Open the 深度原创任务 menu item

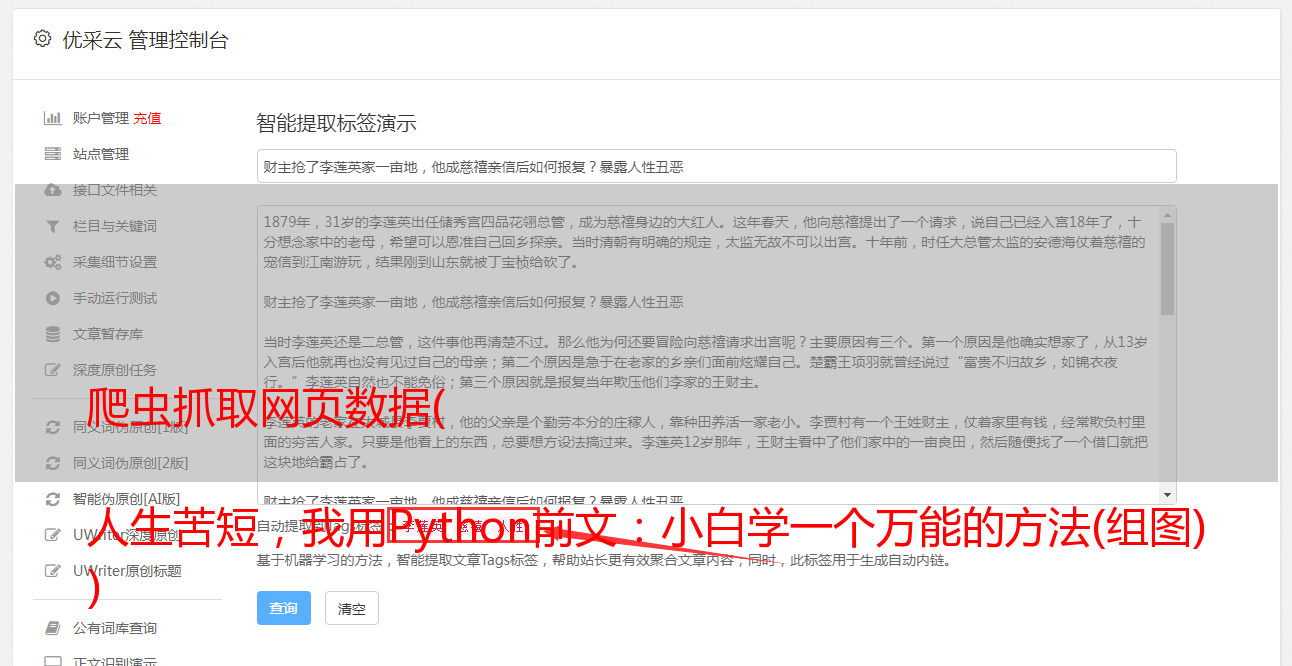pos(115,370)
